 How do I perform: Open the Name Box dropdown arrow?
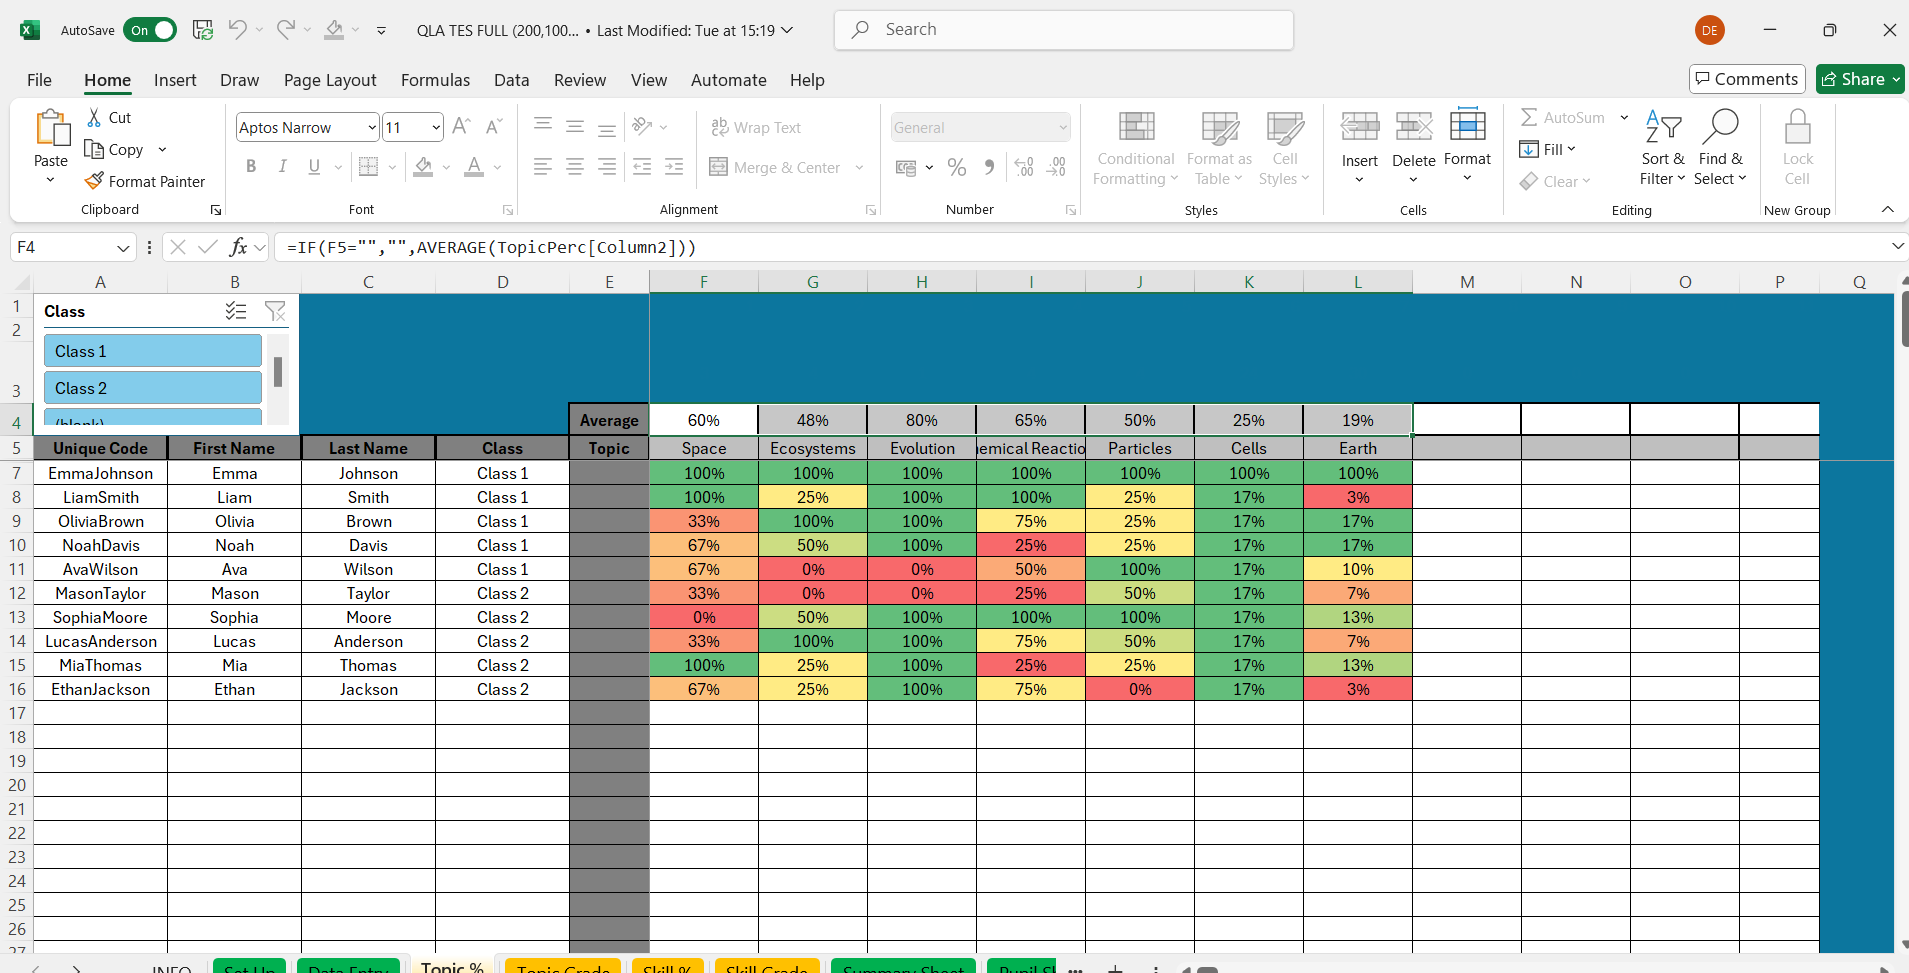tap(123, 248)
